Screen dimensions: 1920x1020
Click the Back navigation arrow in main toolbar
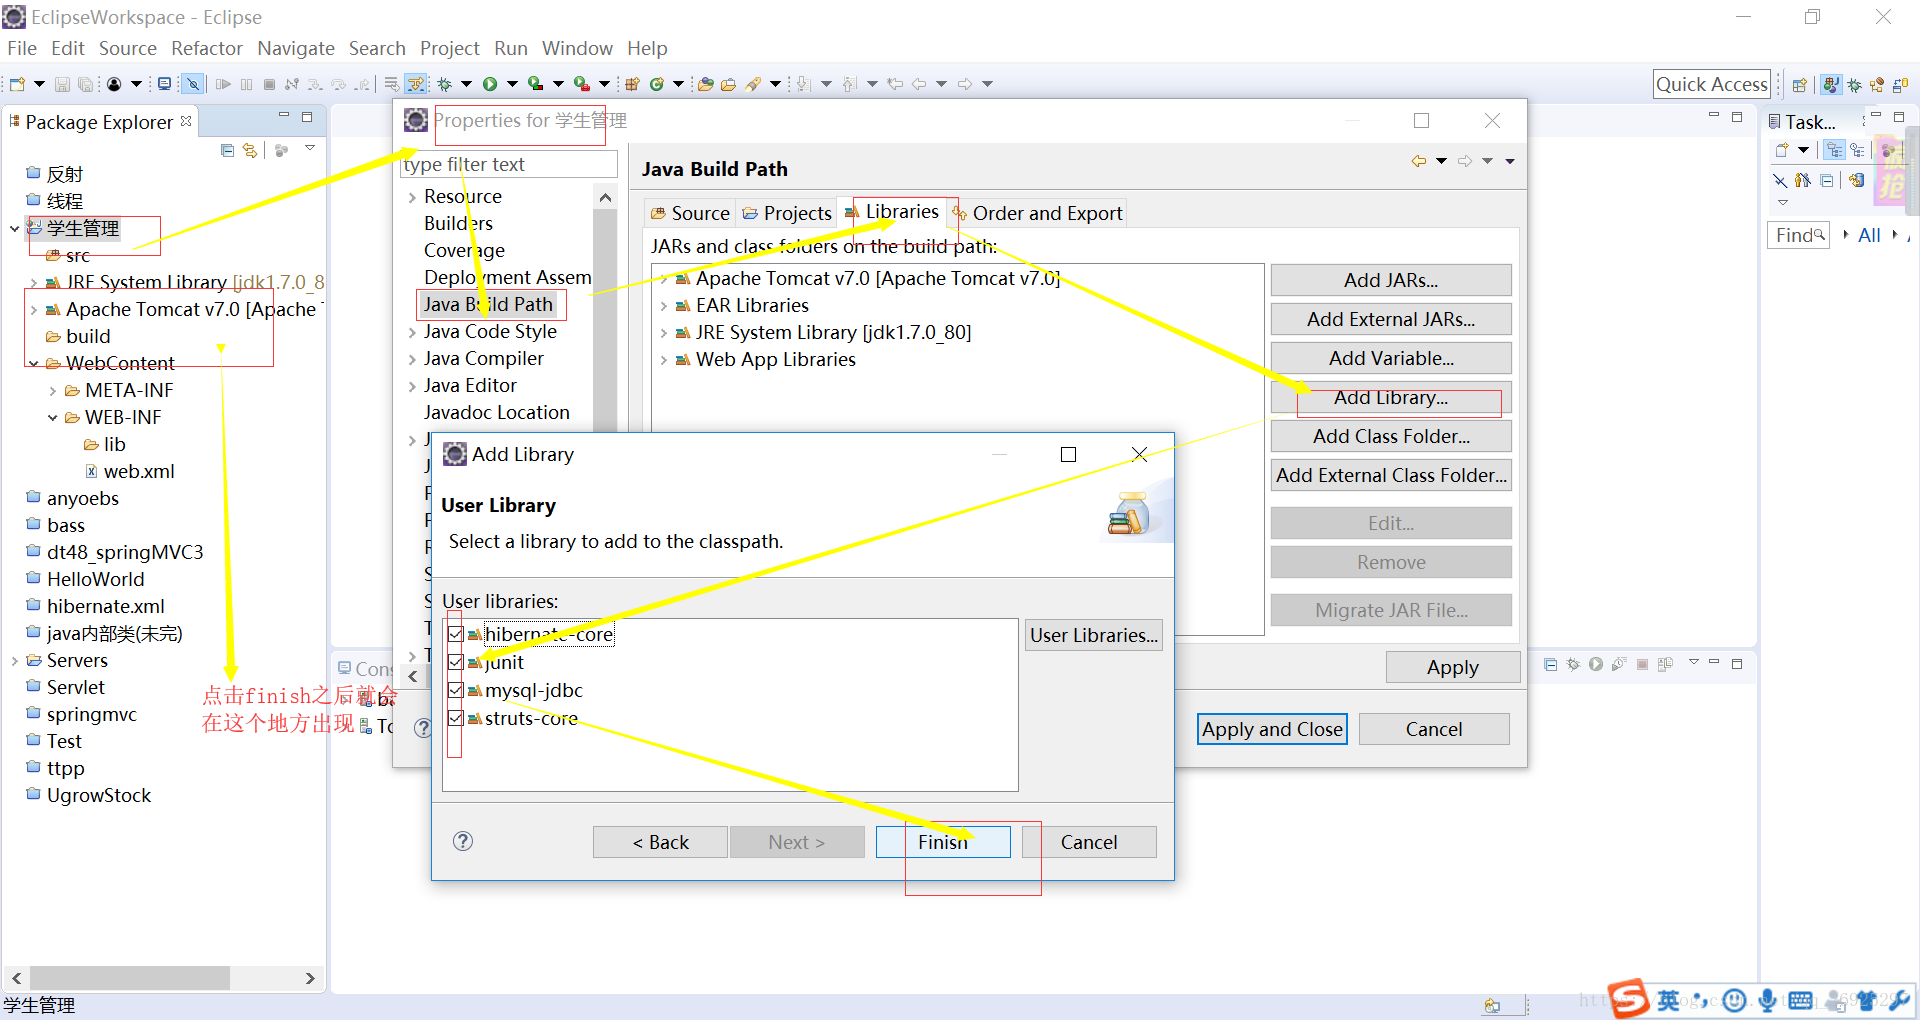tap(918, 84)
